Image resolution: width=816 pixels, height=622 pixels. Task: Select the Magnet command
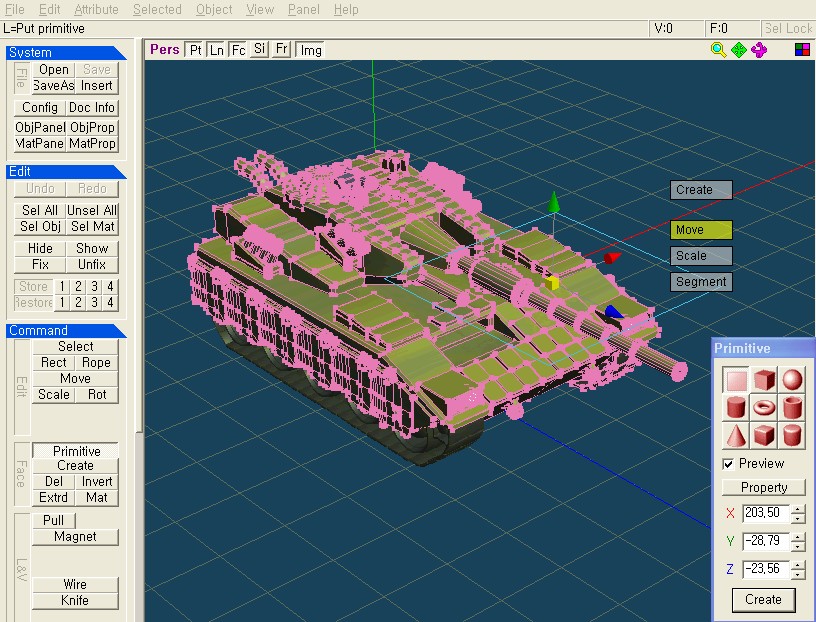click(75, 537)
